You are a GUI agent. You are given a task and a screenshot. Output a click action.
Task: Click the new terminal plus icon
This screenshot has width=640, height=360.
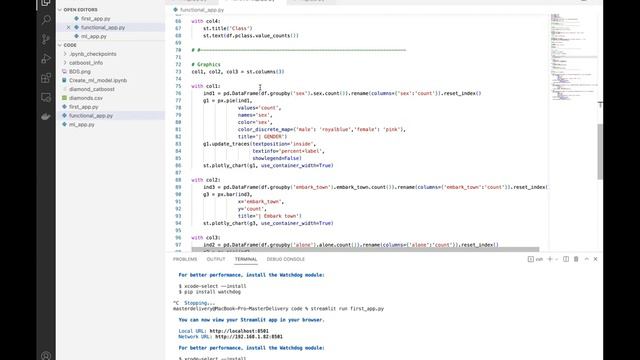tap(550, 259)
